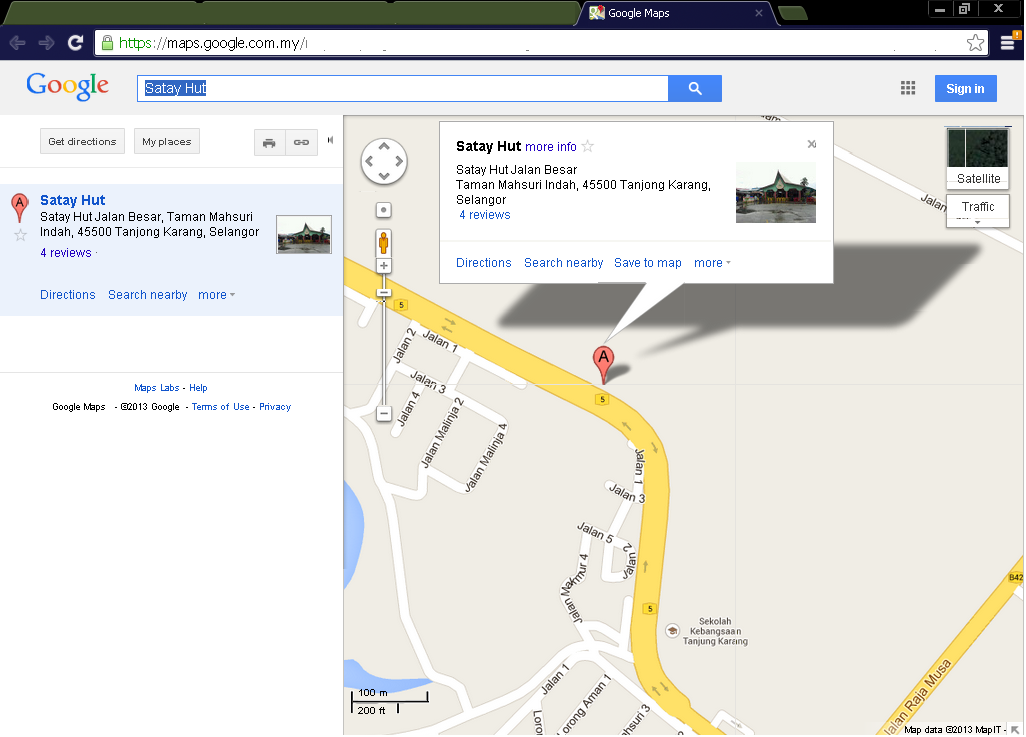The image size is (1026, 737).
Task: Click Search nearby in the info window
Action: (563, 263)
